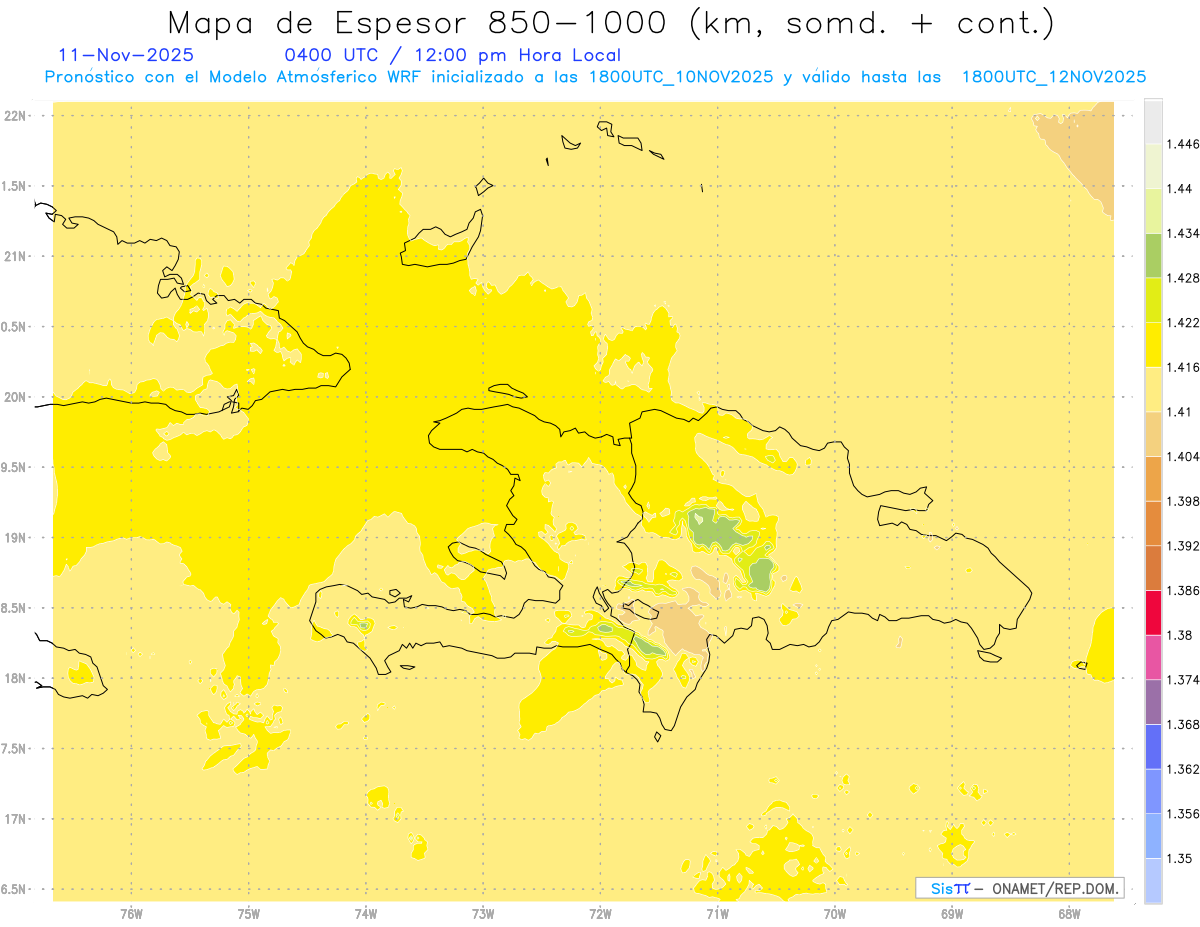The image size is (1200, 927).
Task: Select the red 1.38–1.386 colorbar swatch
Action: tap(1153, 612)
